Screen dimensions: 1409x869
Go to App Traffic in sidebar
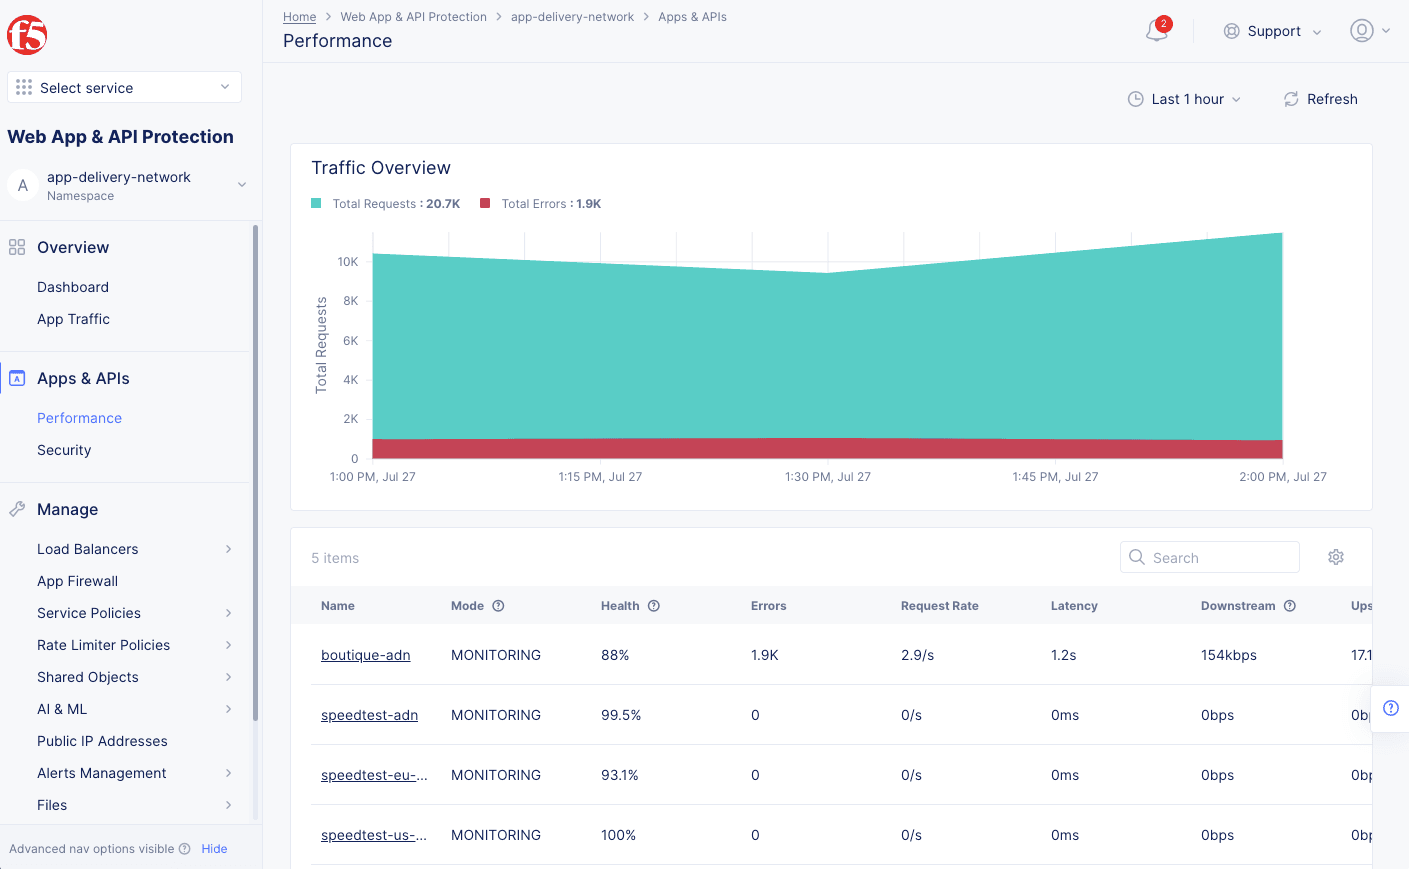pos(73,319)
